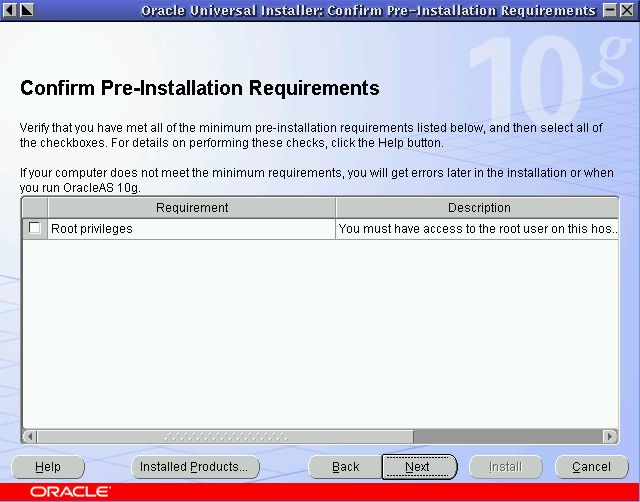Click the scrollbar right arrow
This screenshot has height=502, width=640.
pos(610,436)
